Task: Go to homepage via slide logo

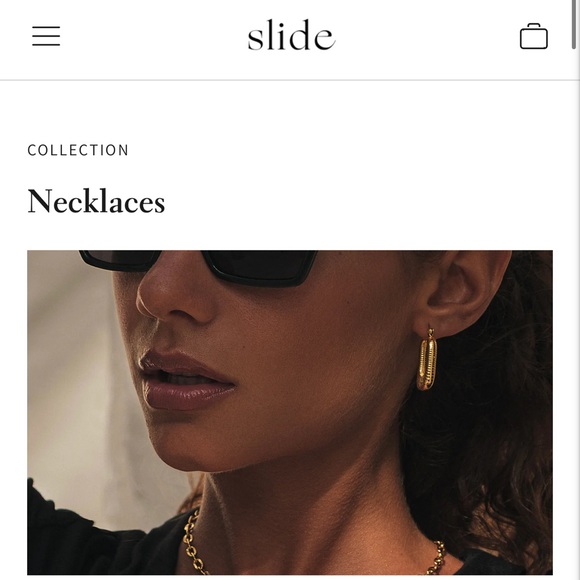Action: pyautogui.click(x=291, y=35)
